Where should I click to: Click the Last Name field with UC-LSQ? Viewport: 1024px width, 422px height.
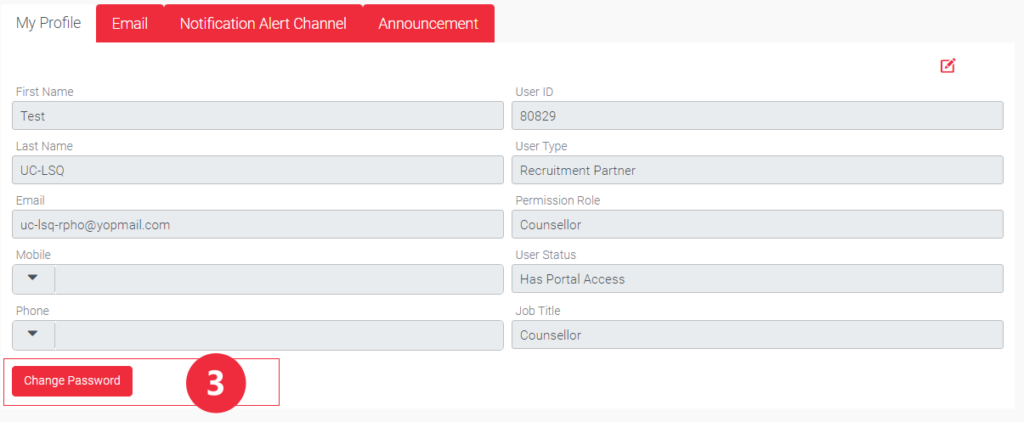(257, 170)
